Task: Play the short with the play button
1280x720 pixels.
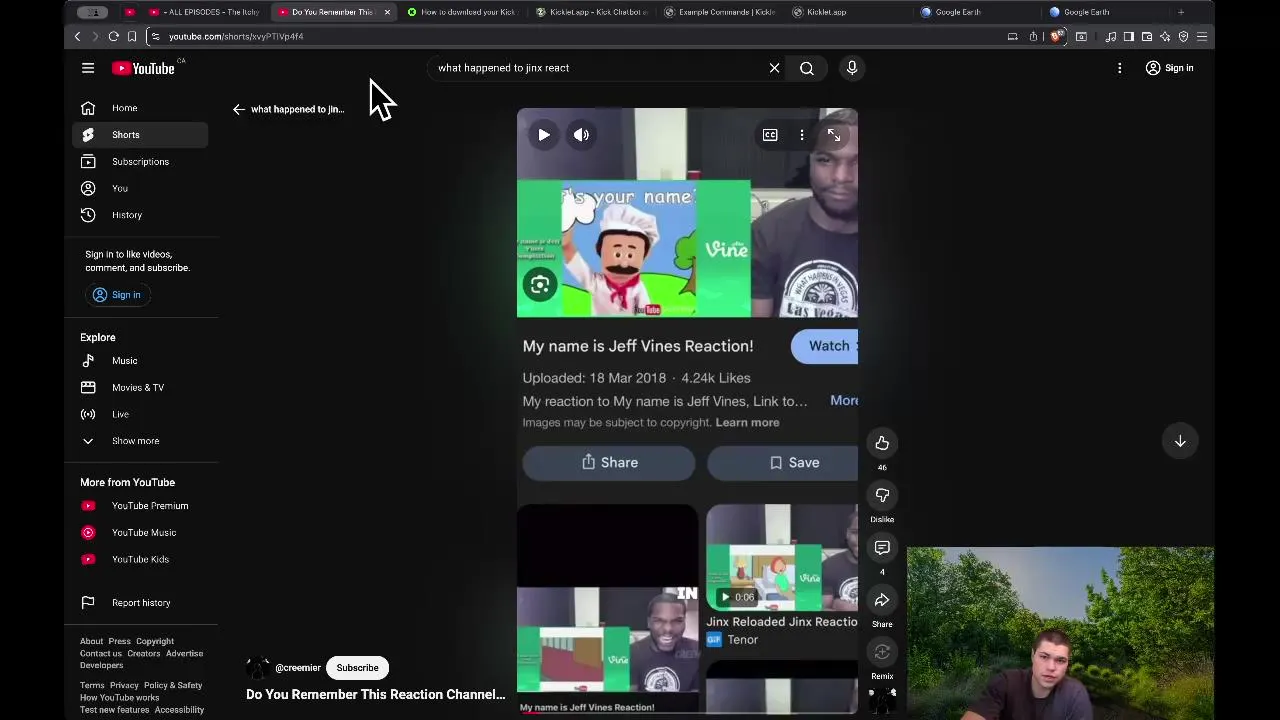Action: click(544, 135)
